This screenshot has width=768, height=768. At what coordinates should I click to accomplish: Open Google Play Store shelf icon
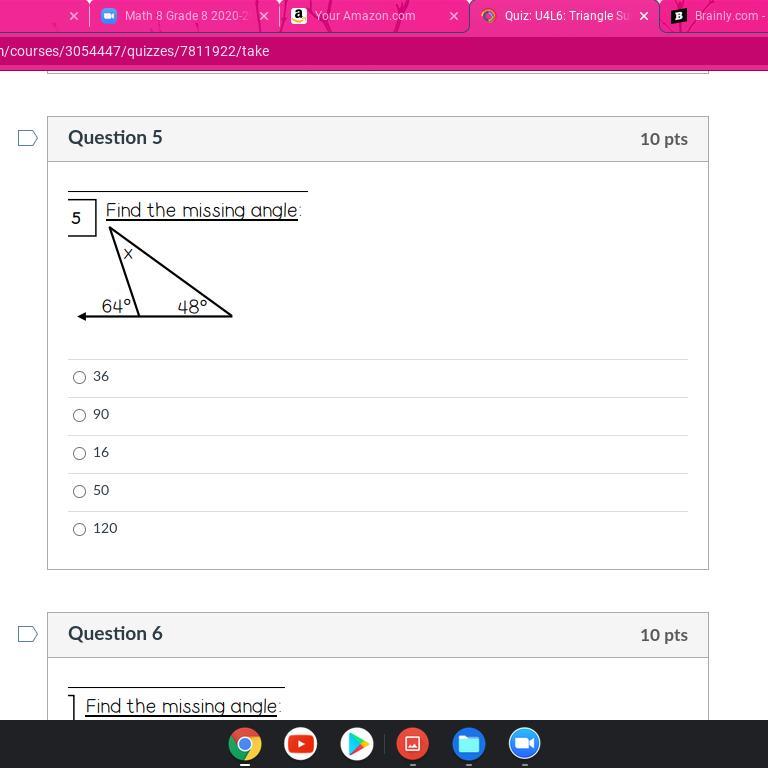pyautogui.click(x=357, y=744)
